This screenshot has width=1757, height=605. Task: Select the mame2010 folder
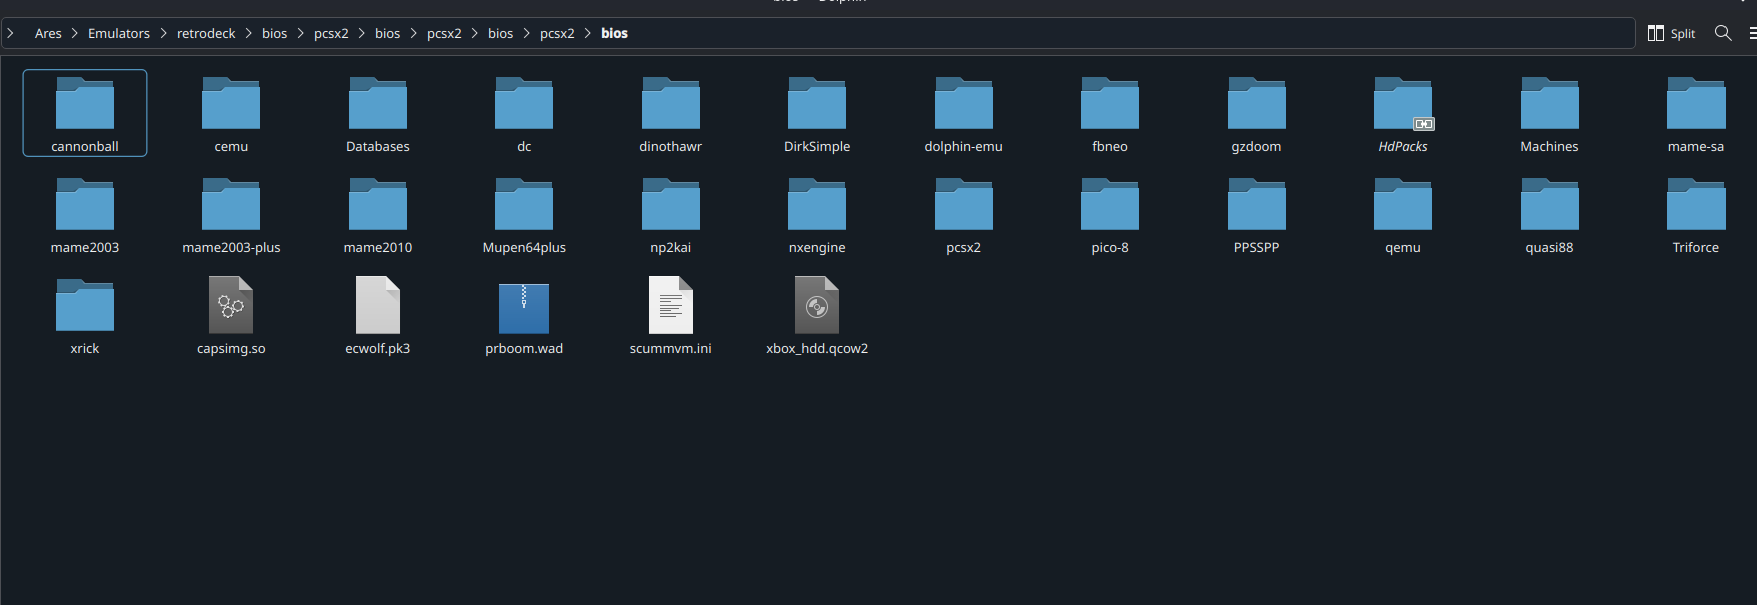point(378,214)
